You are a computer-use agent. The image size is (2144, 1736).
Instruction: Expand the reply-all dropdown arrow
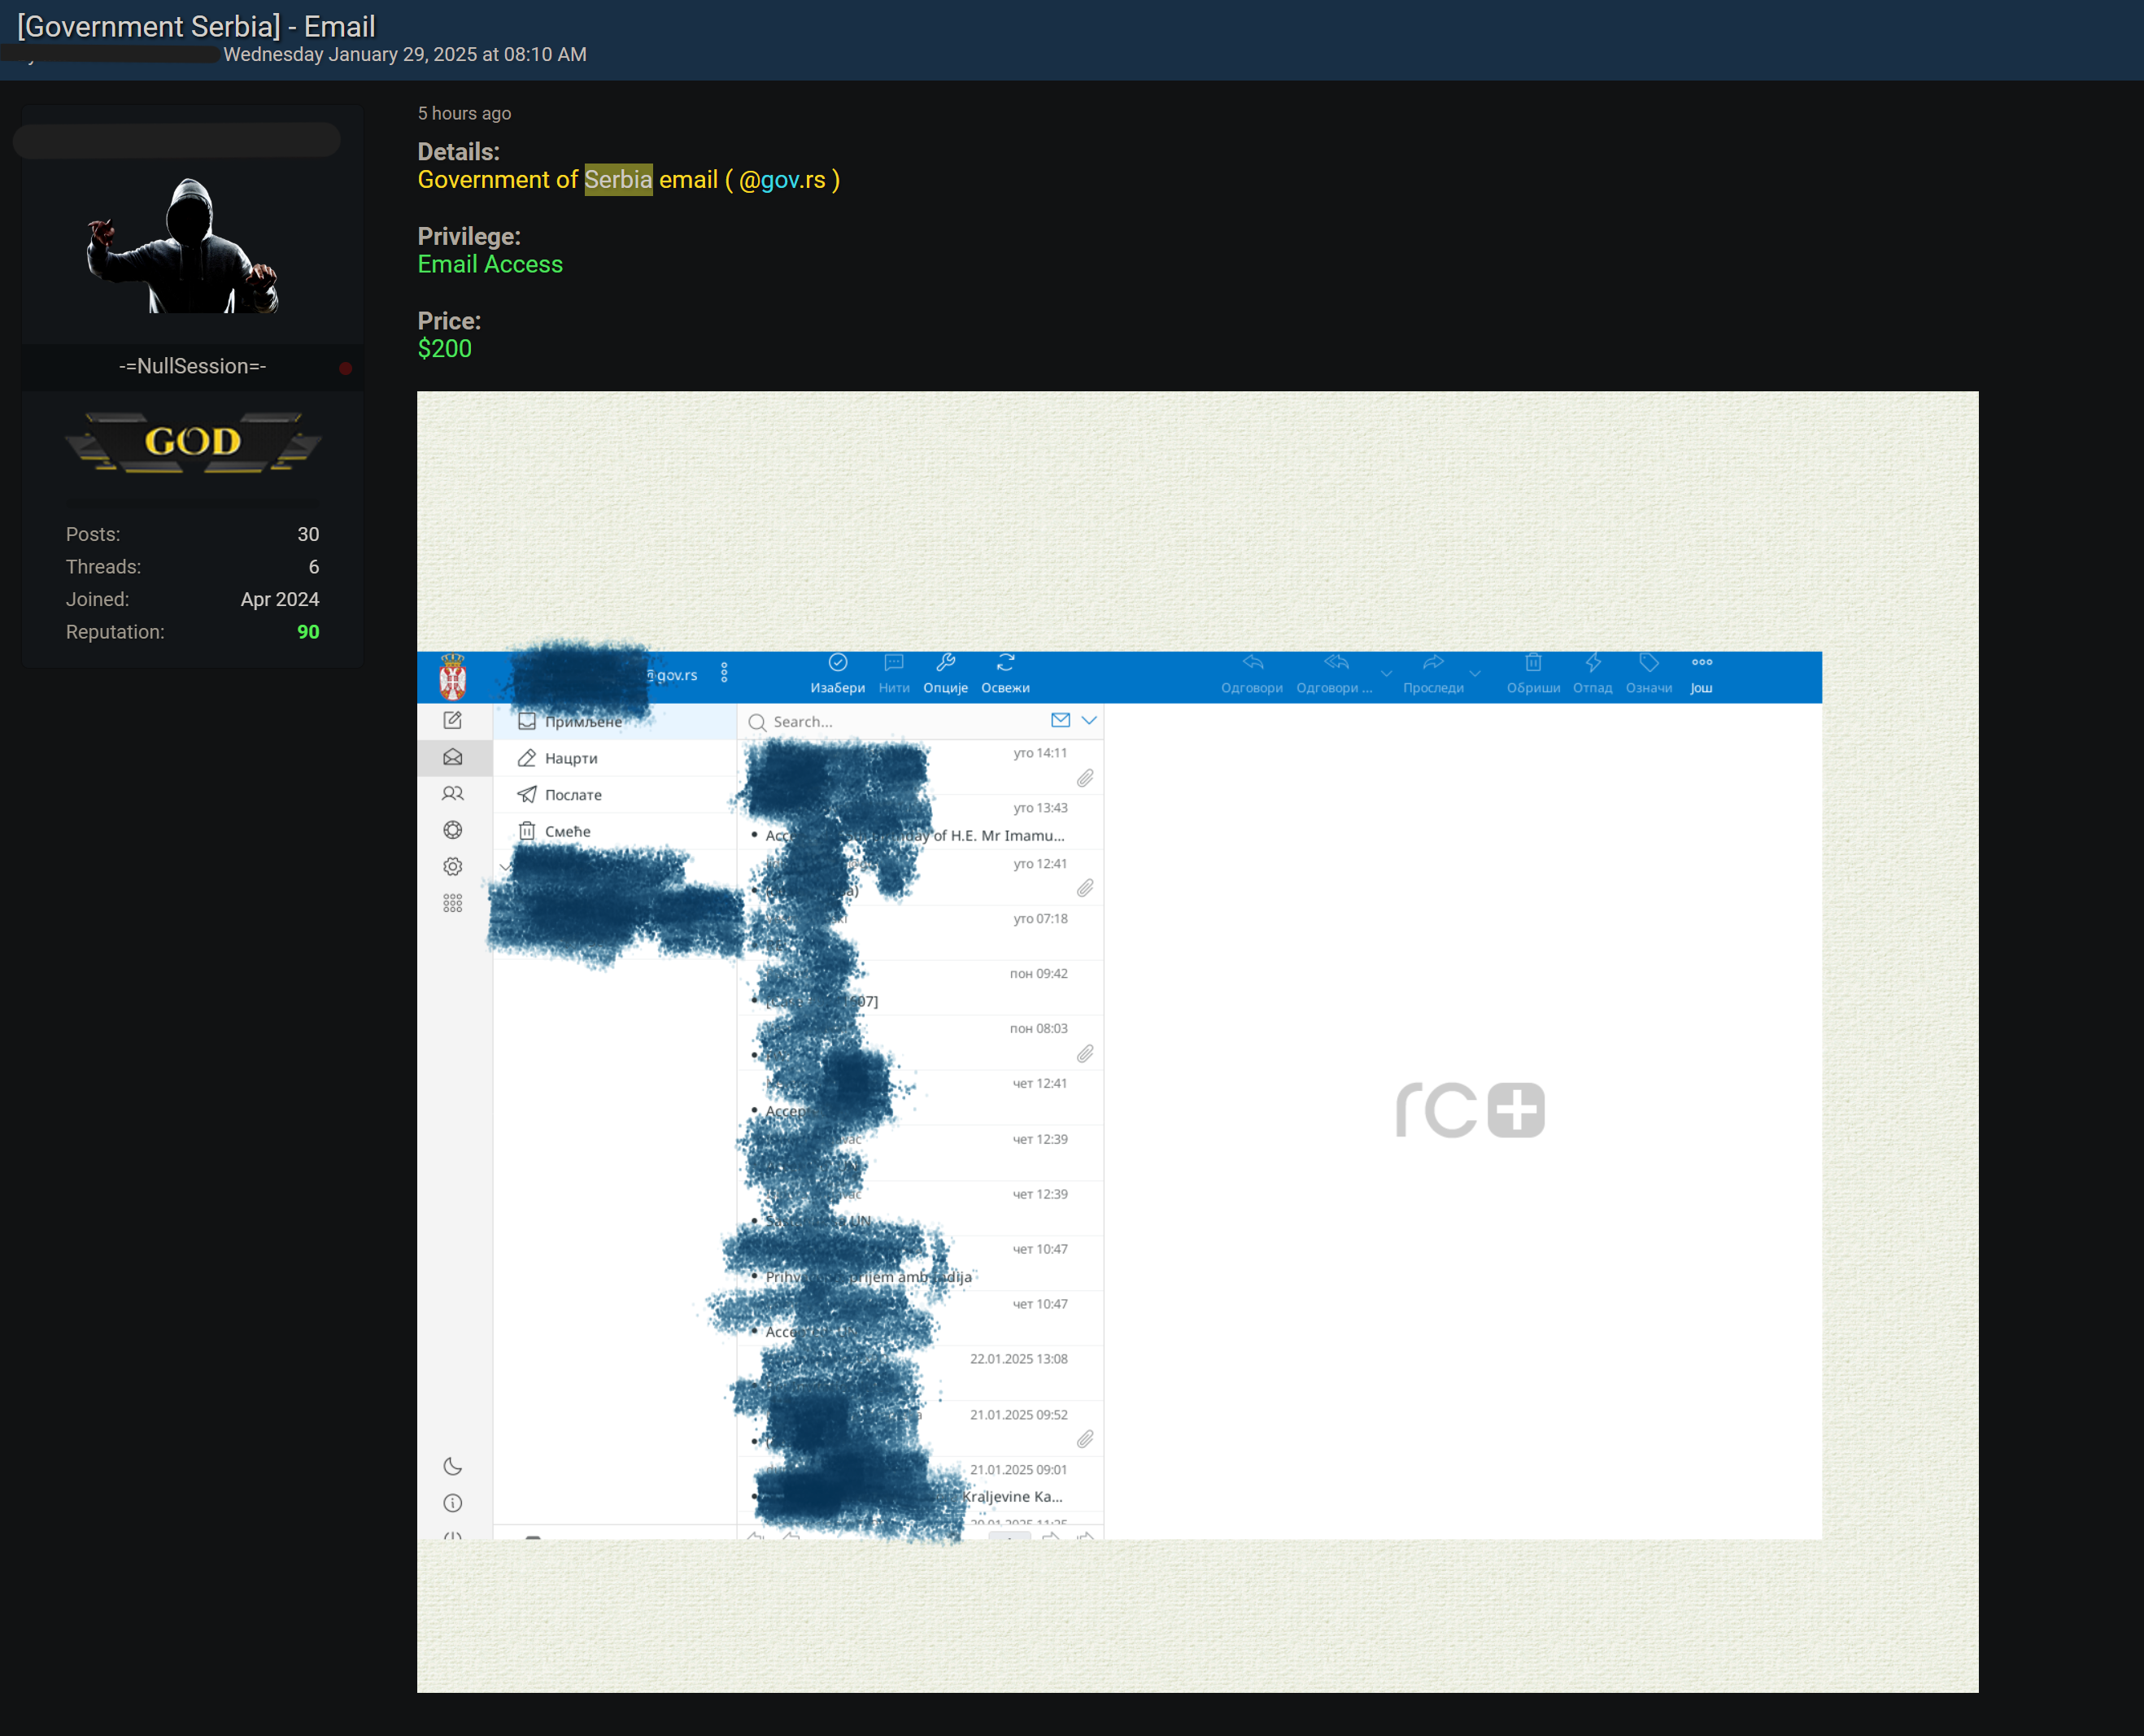point(1386,674)
